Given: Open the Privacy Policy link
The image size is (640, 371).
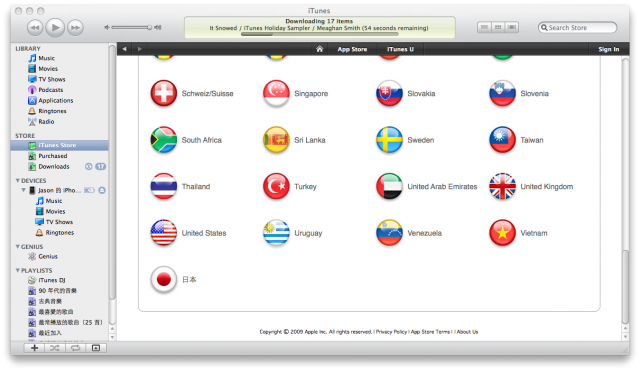Looking at the screenshot, I should (391, 332).
